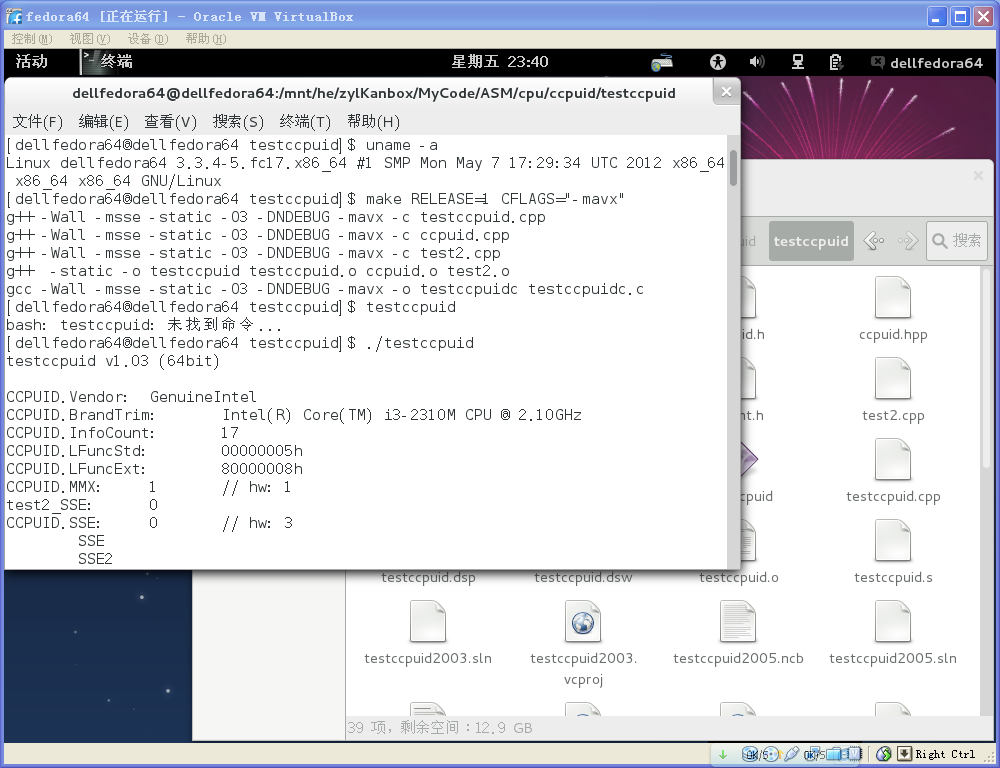Click the battery power tray icon
This screenshot has width=1000, height=768.
click(835, 62)
